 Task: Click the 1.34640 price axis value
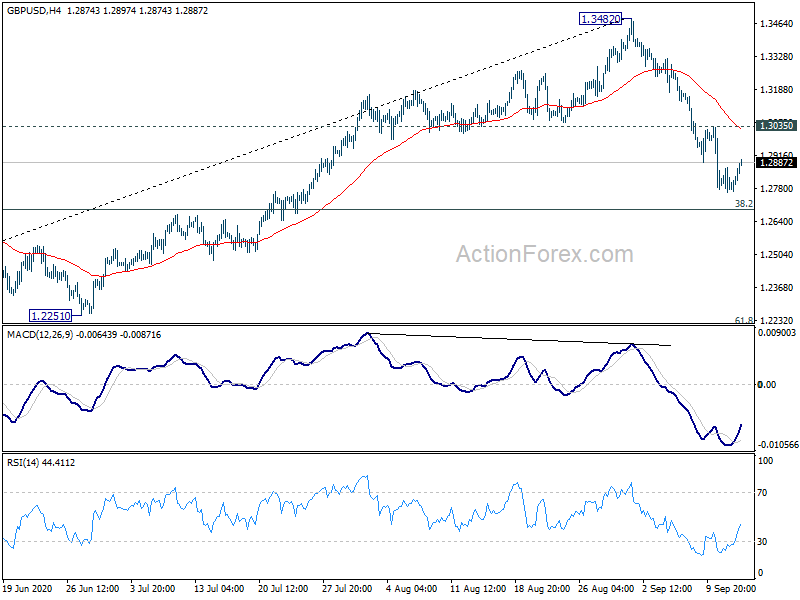click(x=777, y=23)
